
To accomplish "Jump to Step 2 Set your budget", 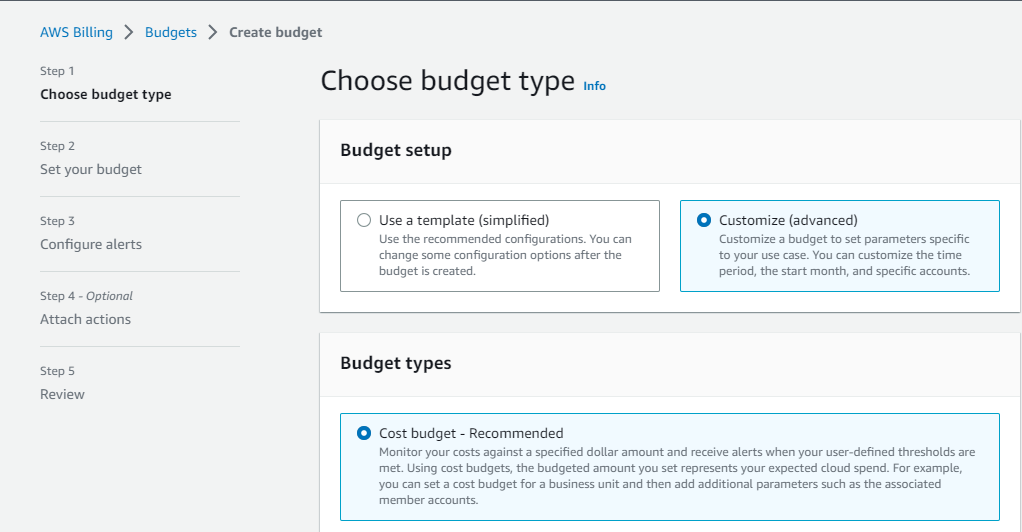I will pos(91,169).
